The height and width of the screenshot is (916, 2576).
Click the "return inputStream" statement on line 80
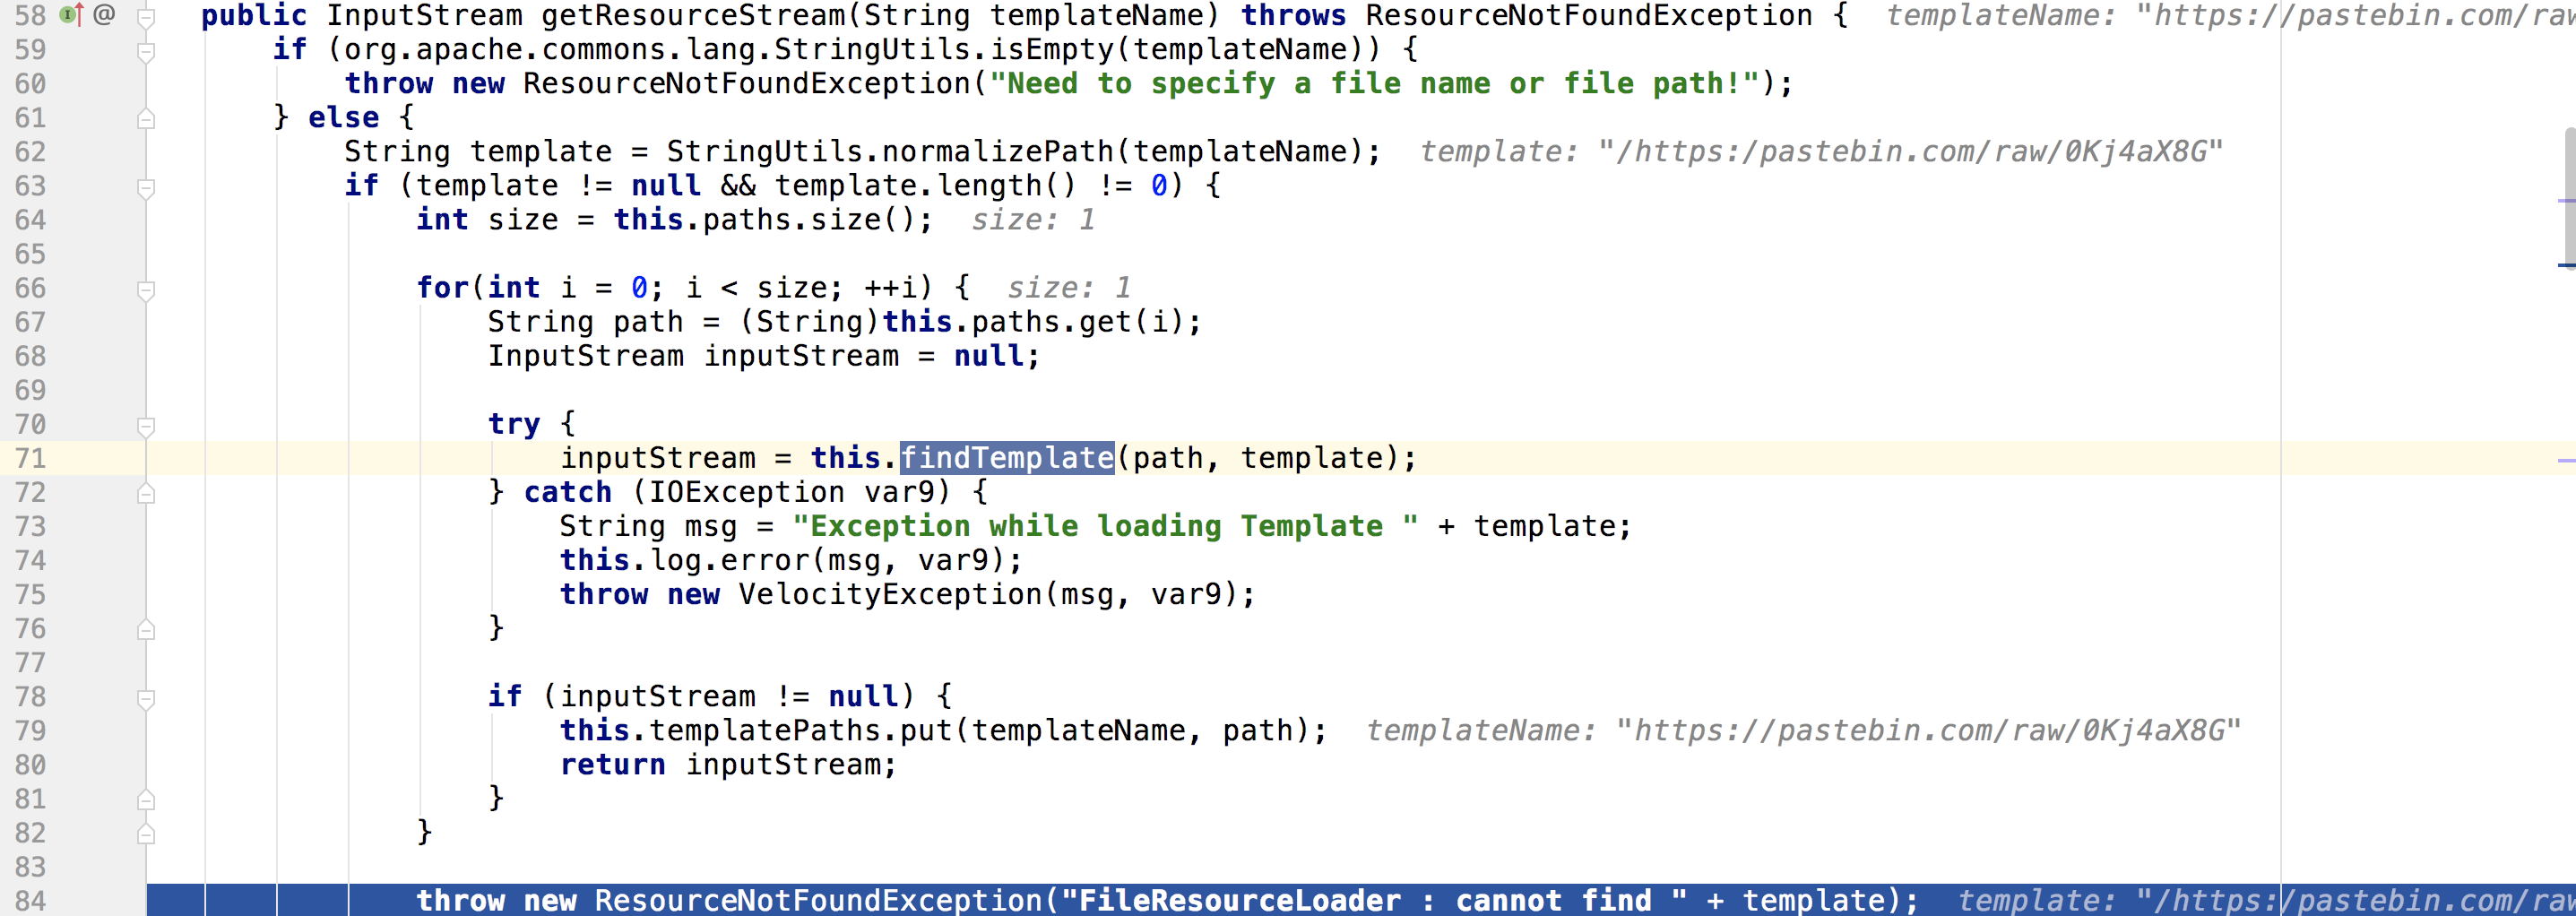pyautogui.click(x=729, y=765)
